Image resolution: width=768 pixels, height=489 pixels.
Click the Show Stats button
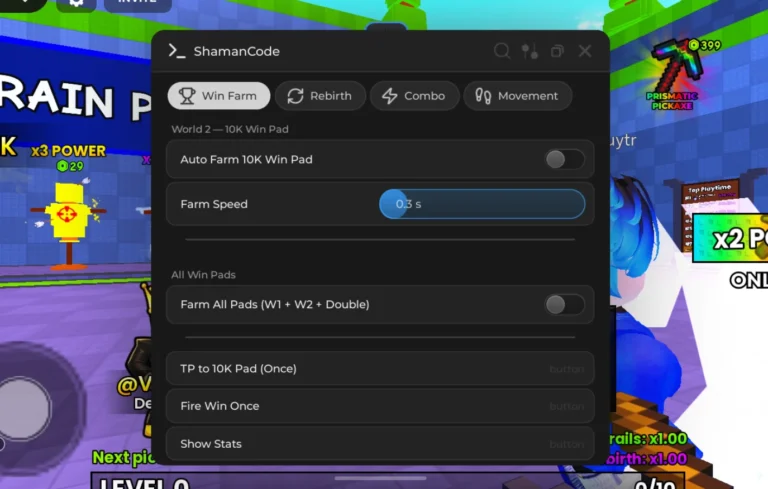point(380,443)
